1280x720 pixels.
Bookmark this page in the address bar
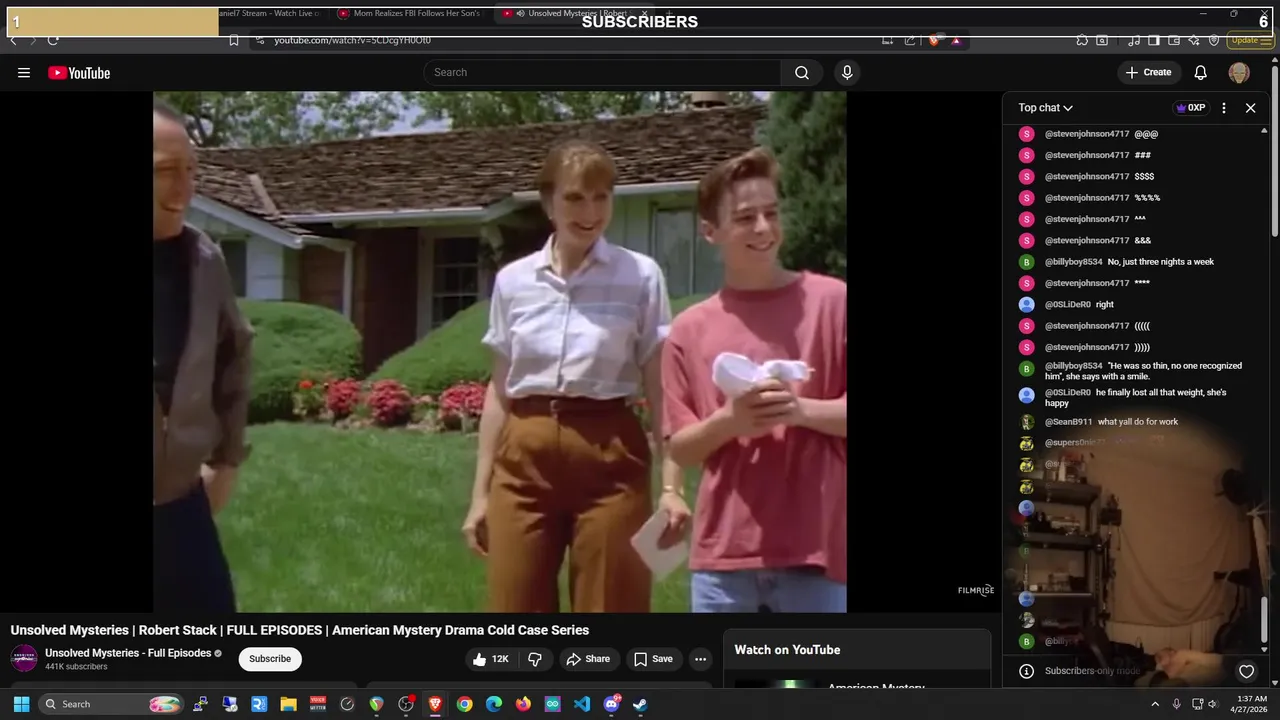pyautogui.click(x=234, y=40)
